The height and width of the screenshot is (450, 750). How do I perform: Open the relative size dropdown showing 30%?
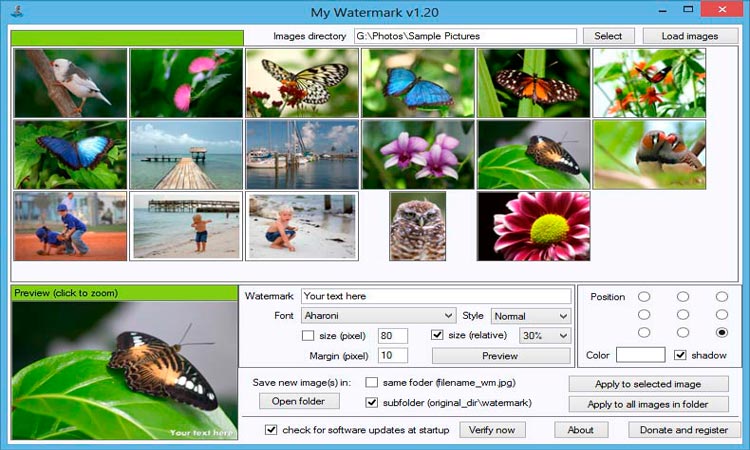[x=545, y=336]
